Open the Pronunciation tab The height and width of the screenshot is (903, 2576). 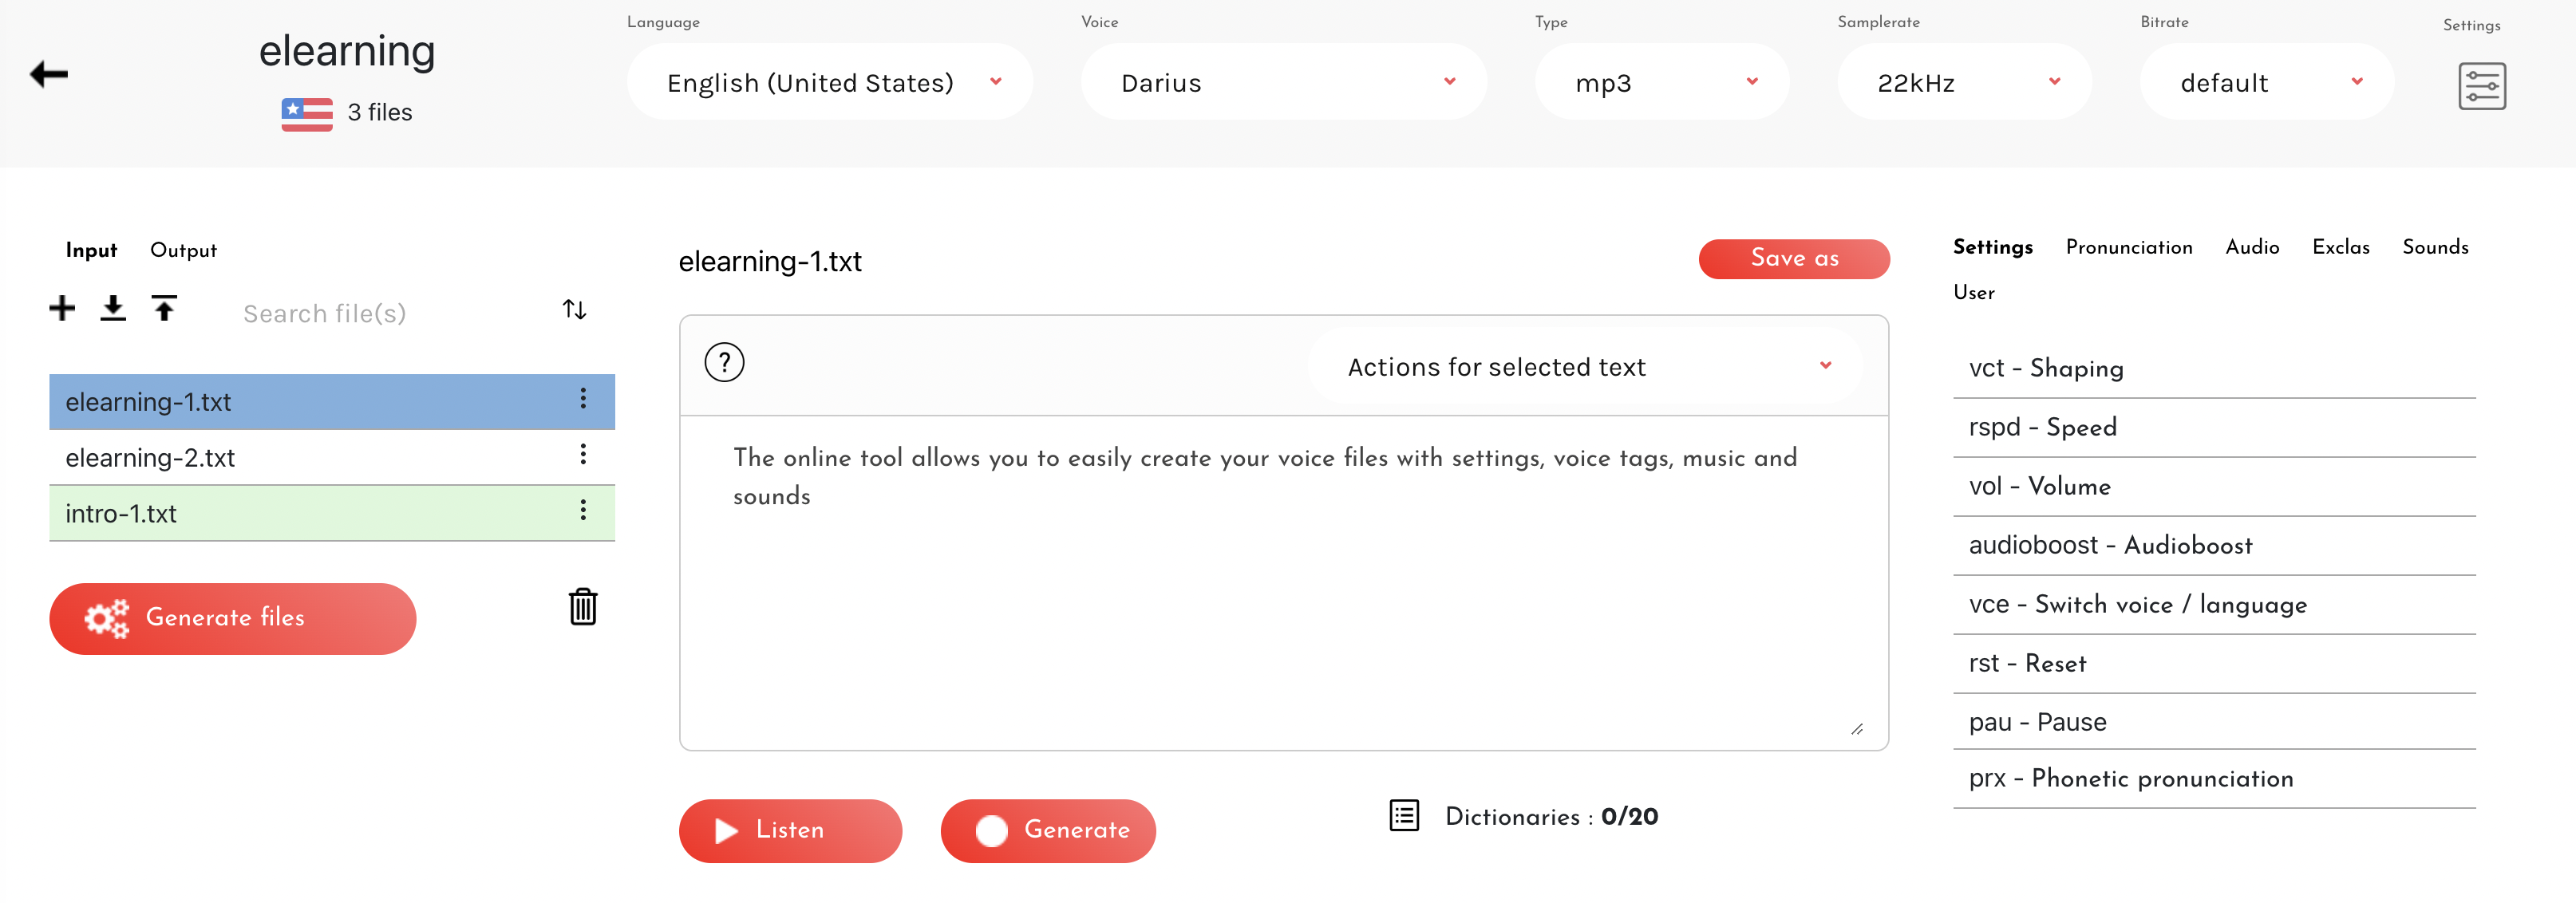2129,247
